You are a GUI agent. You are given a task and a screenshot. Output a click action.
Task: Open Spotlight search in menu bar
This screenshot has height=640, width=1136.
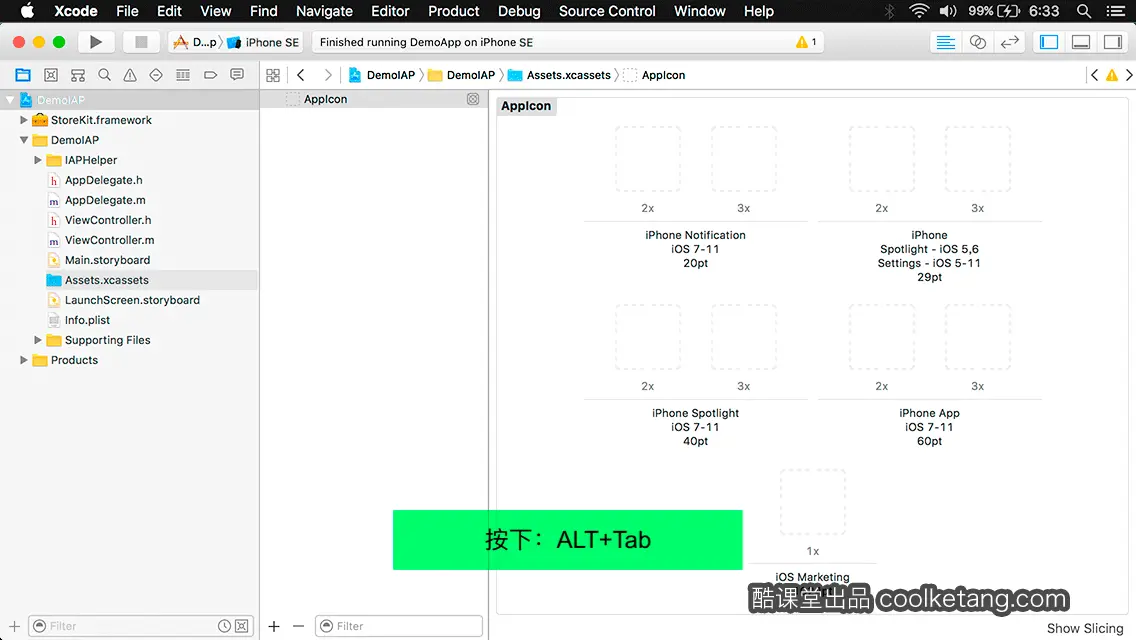click(1084, 11)
